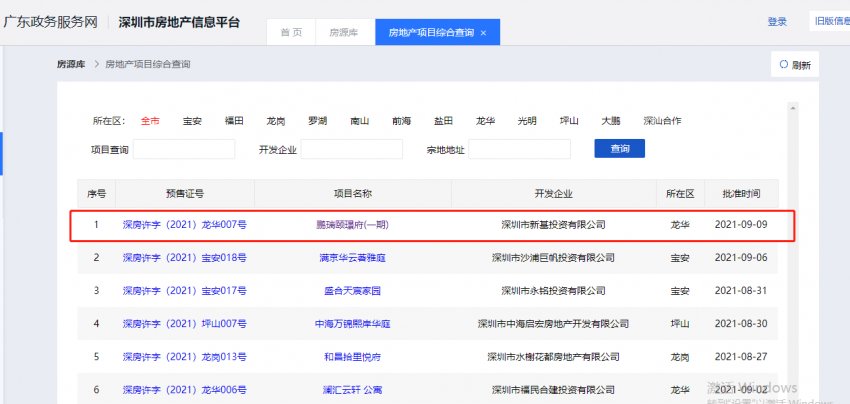Switch to the 首页 tab

(x=291, y=33)
